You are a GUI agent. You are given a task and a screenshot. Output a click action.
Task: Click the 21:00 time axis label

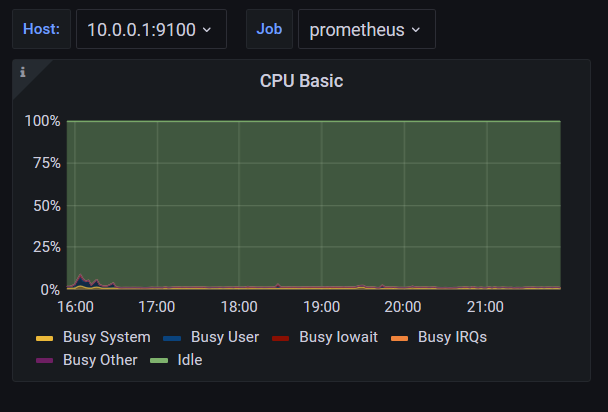pyautogui.click(x=485, y=307)
